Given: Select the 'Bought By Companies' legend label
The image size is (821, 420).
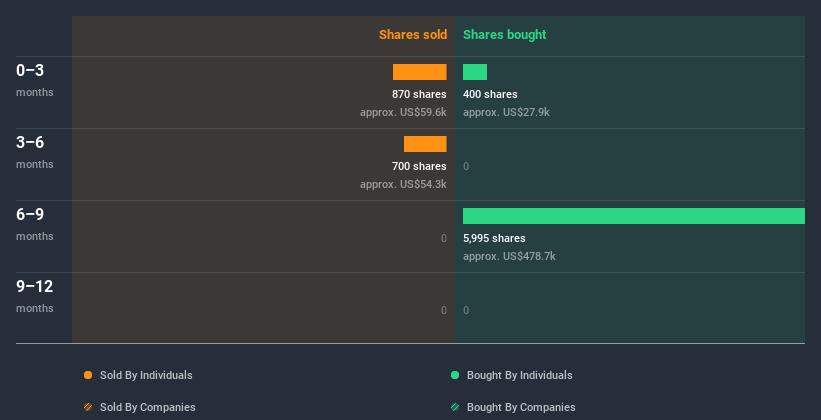Looking at the screenshot, I should click(521, 407).
